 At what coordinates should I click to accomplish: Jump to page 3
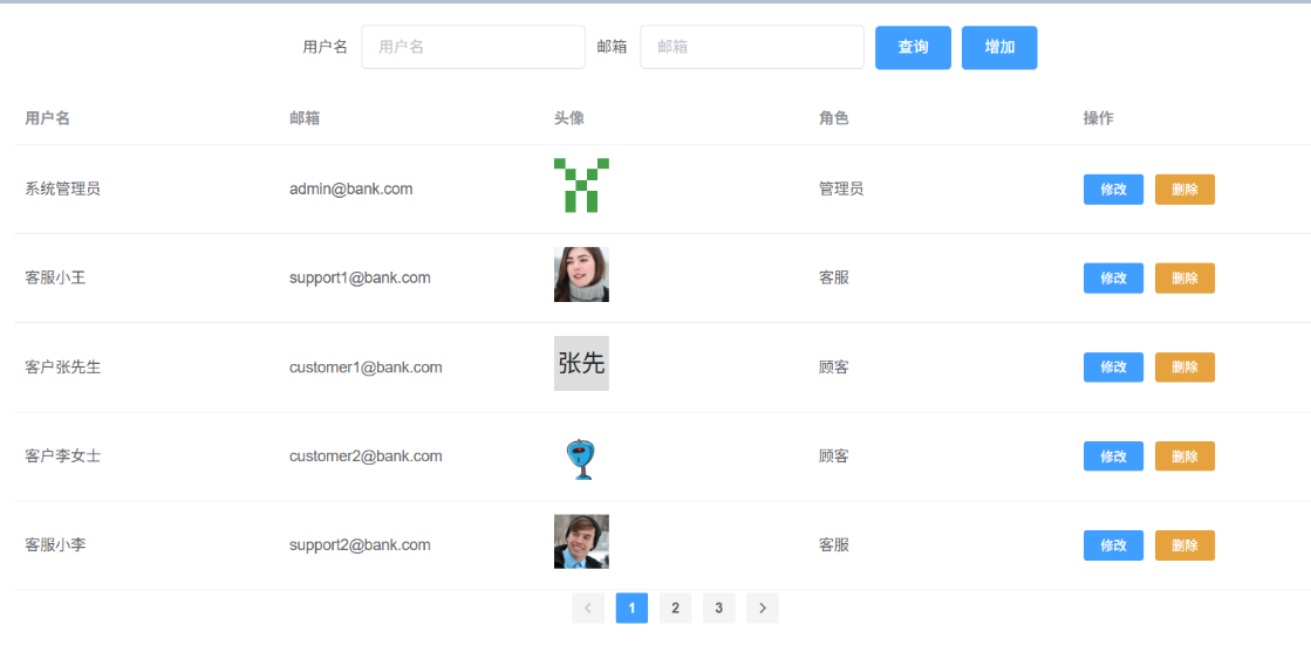[x=718, y=608]
